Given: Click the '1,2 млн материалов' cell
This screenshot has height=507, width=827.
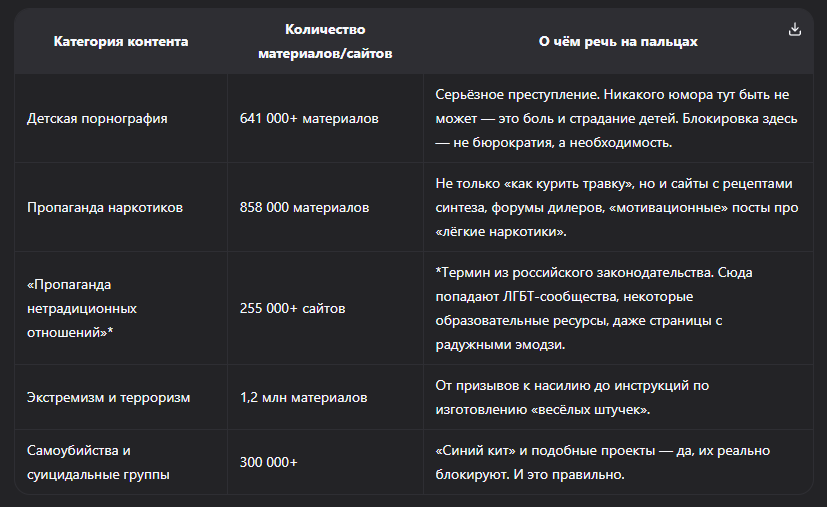Looking at the screenshot, I should pyautogui.click(x=303, y=397).
